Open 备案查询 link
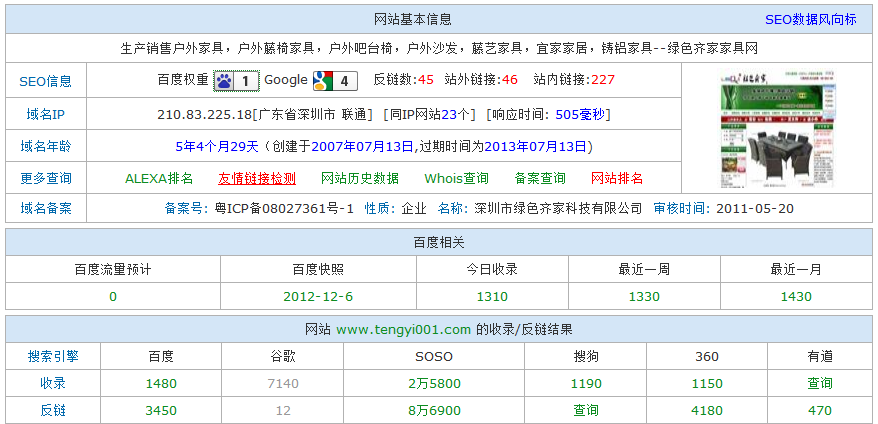The image size is (878, 424). [x=540, y=179]
